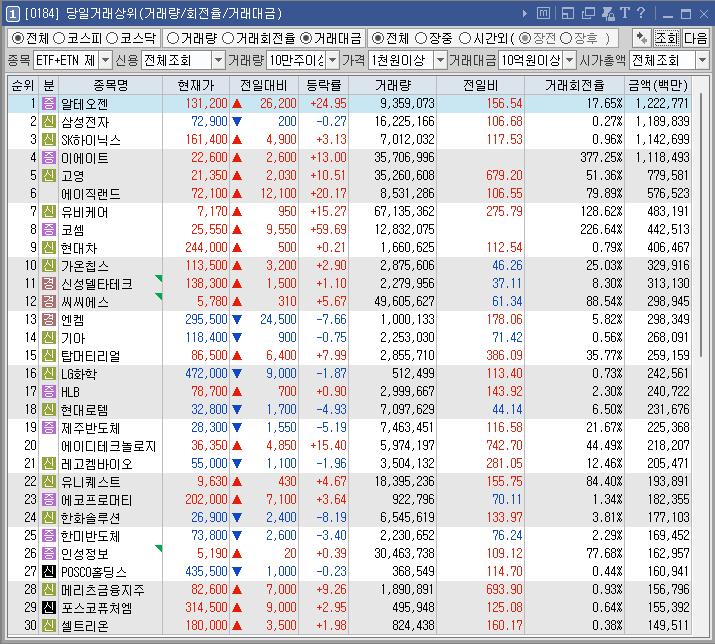Click the stock name 유비케어
715x644 pixels.
pos(84,212)
